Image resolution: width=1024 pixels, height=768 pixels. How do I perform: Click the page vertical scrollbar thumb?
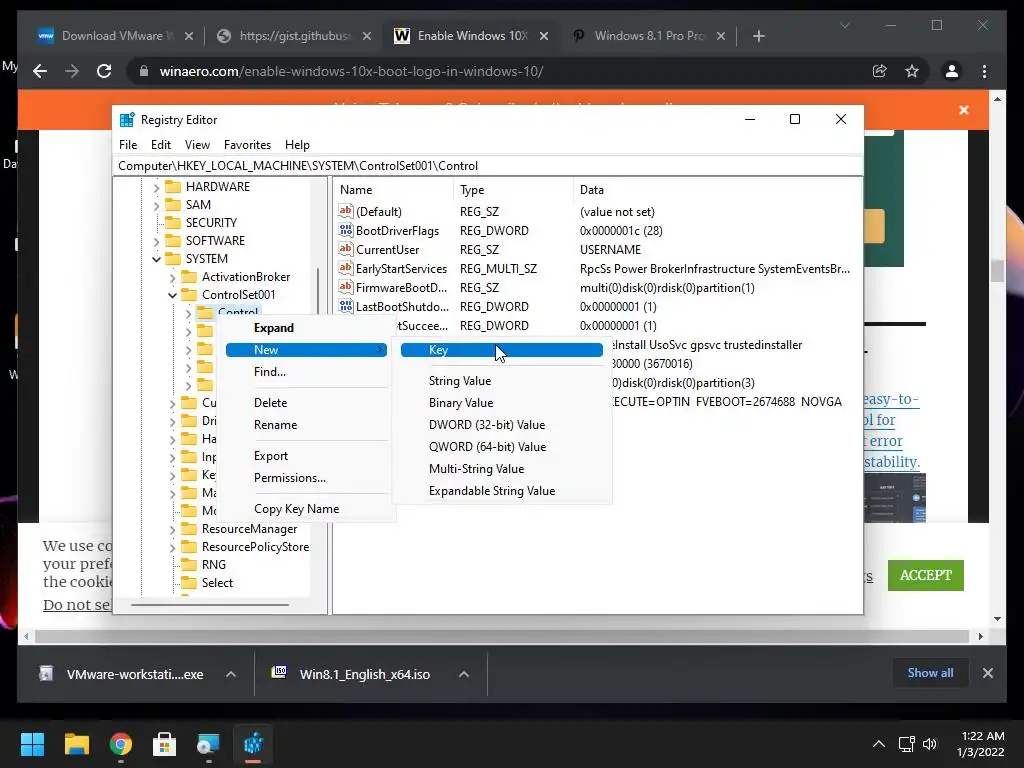coord(997,270)
